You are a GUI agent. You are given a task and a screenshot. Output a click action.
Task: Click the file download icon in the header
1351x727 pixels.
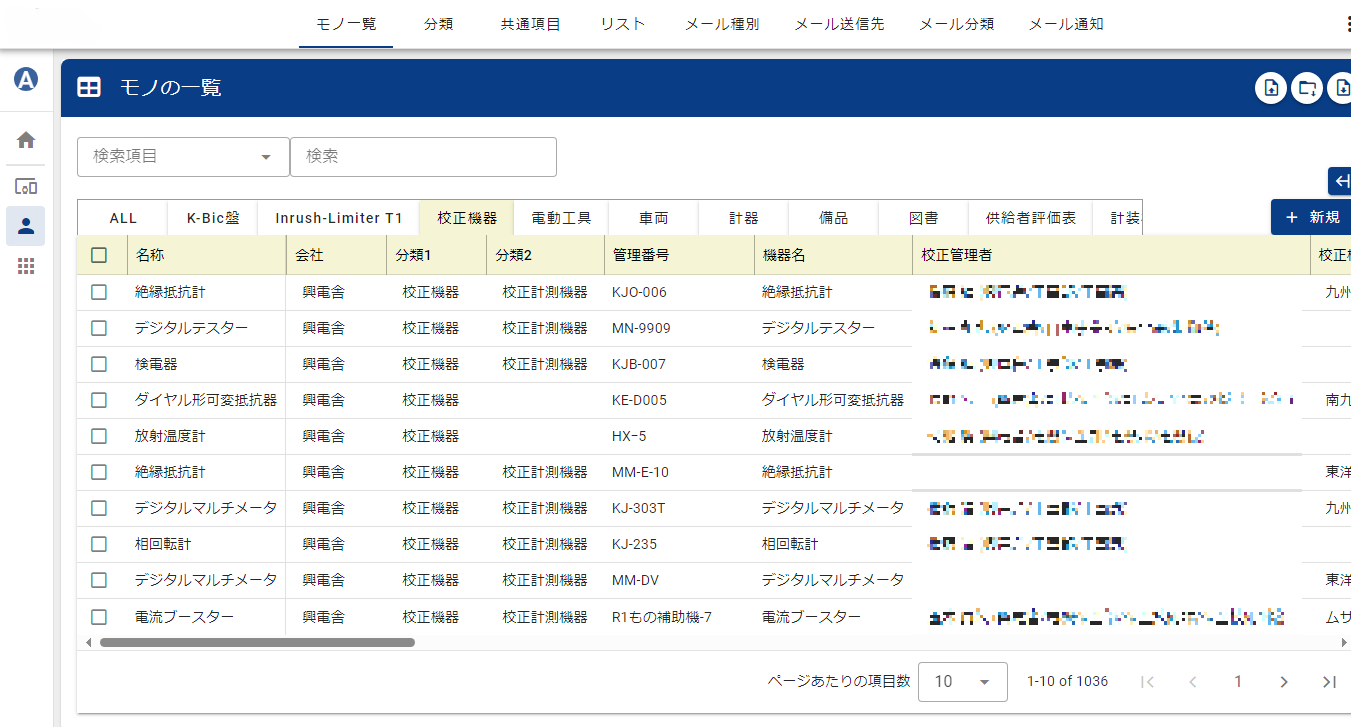point(1340,88)
